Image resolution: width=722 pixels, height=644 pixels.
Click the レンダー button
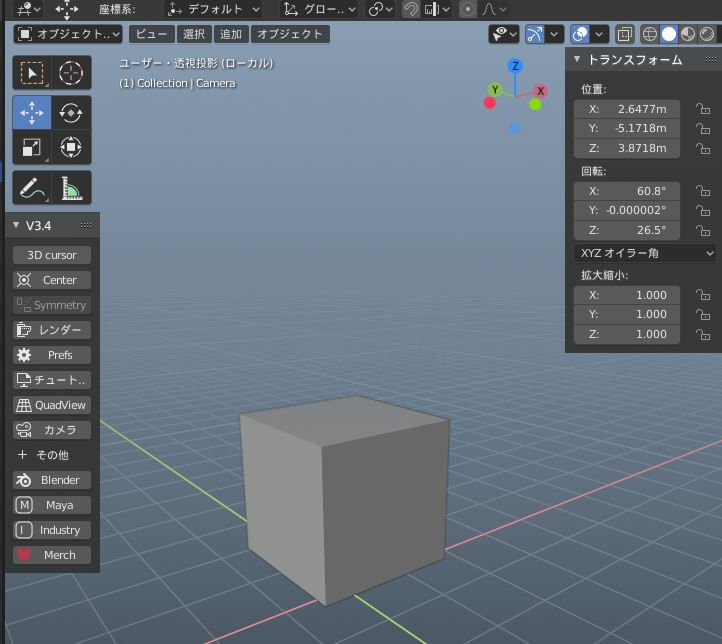[x=52, y=330]
